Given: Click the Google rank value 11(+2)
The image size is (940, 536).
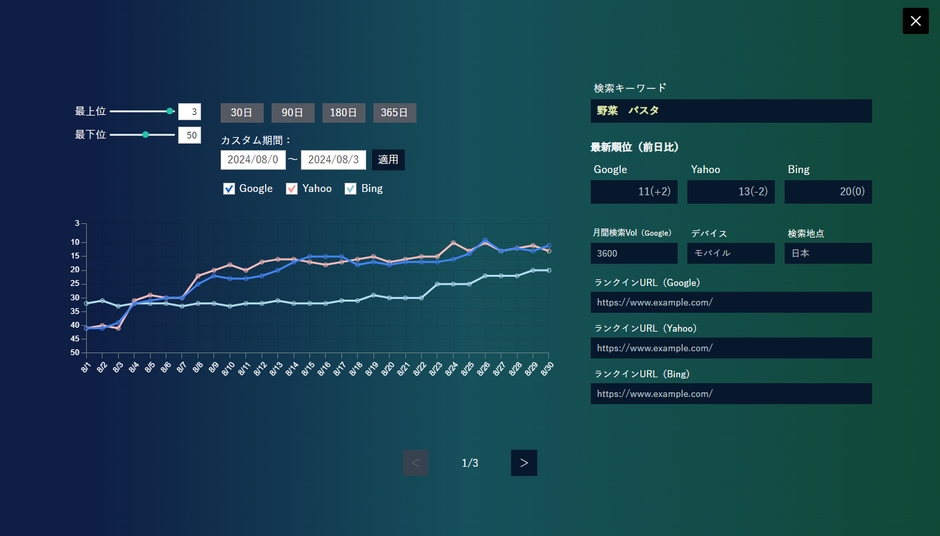Looking at the screenshot, I should [x=634, y=192].
